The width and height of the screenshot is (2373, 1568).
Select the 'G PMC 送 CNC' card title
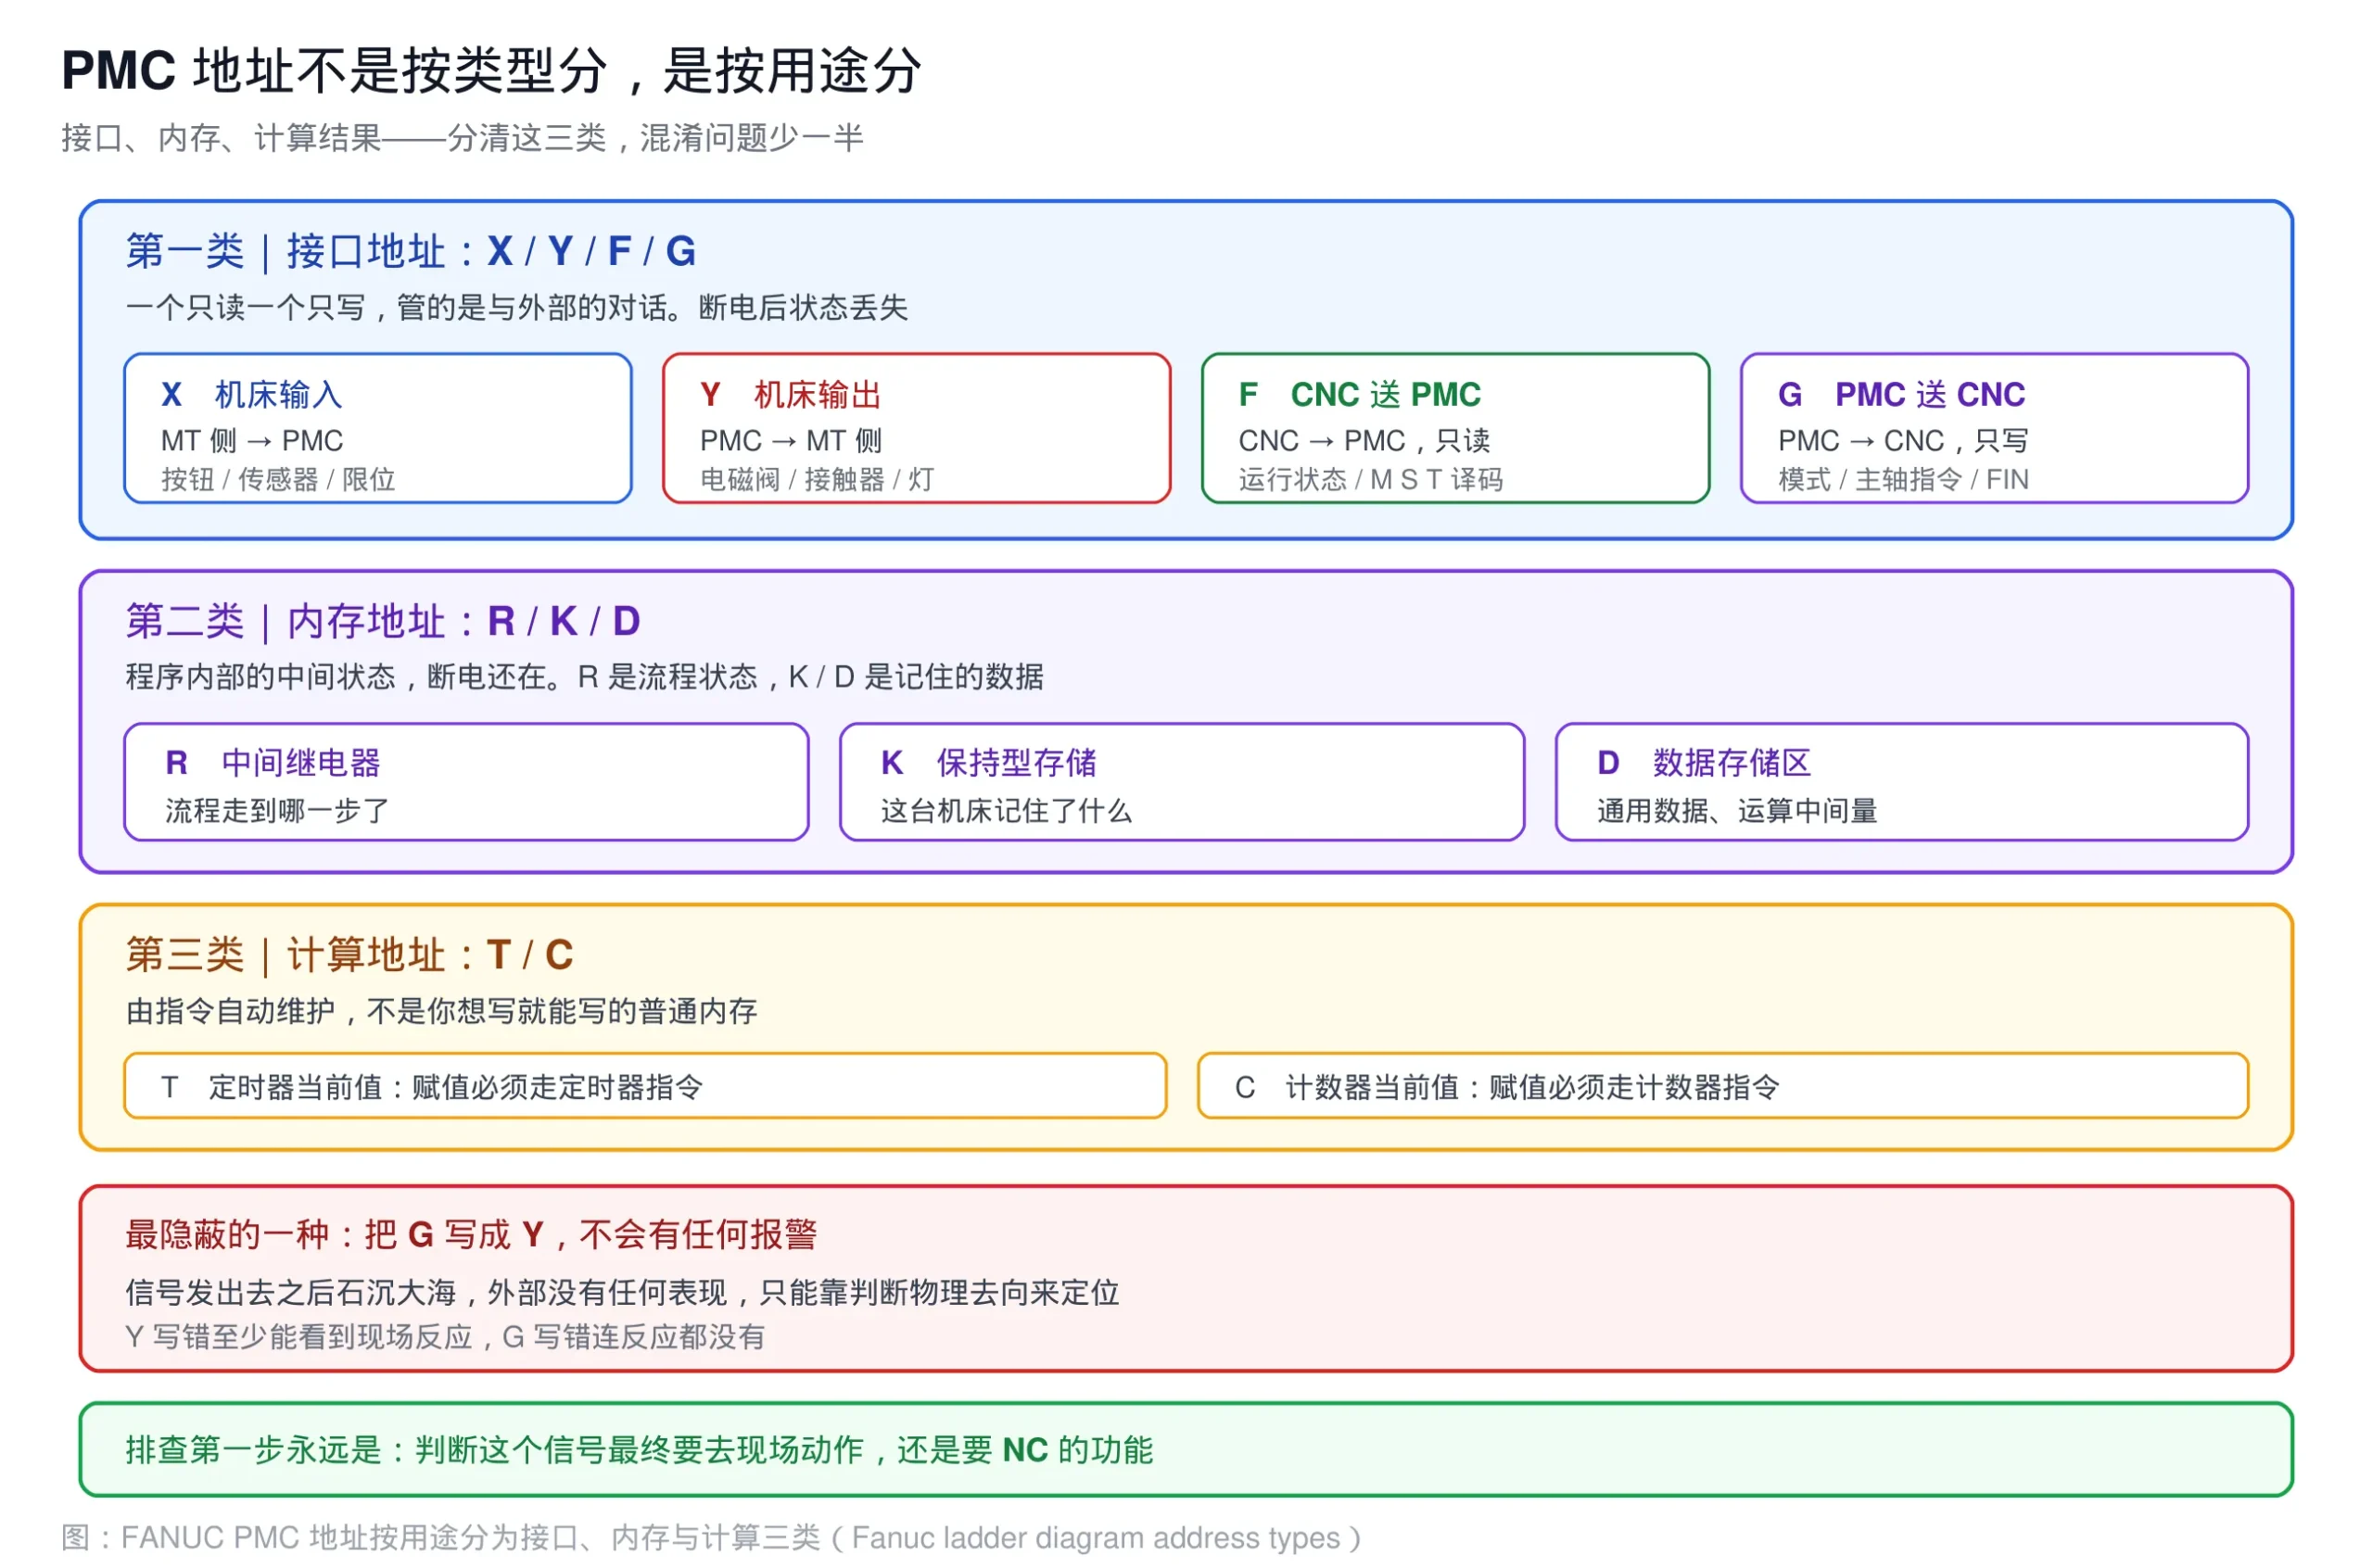(1901, 395)
